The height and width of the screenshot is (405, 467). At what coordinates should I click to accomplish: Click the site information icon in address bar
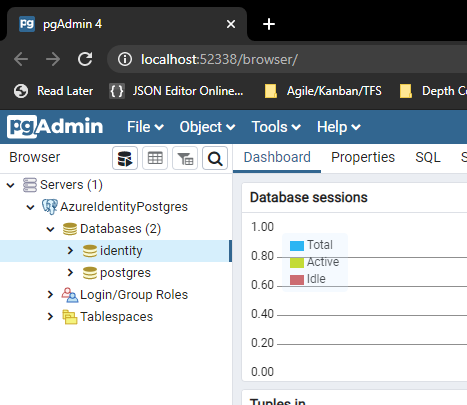click(x=125, y=59)
